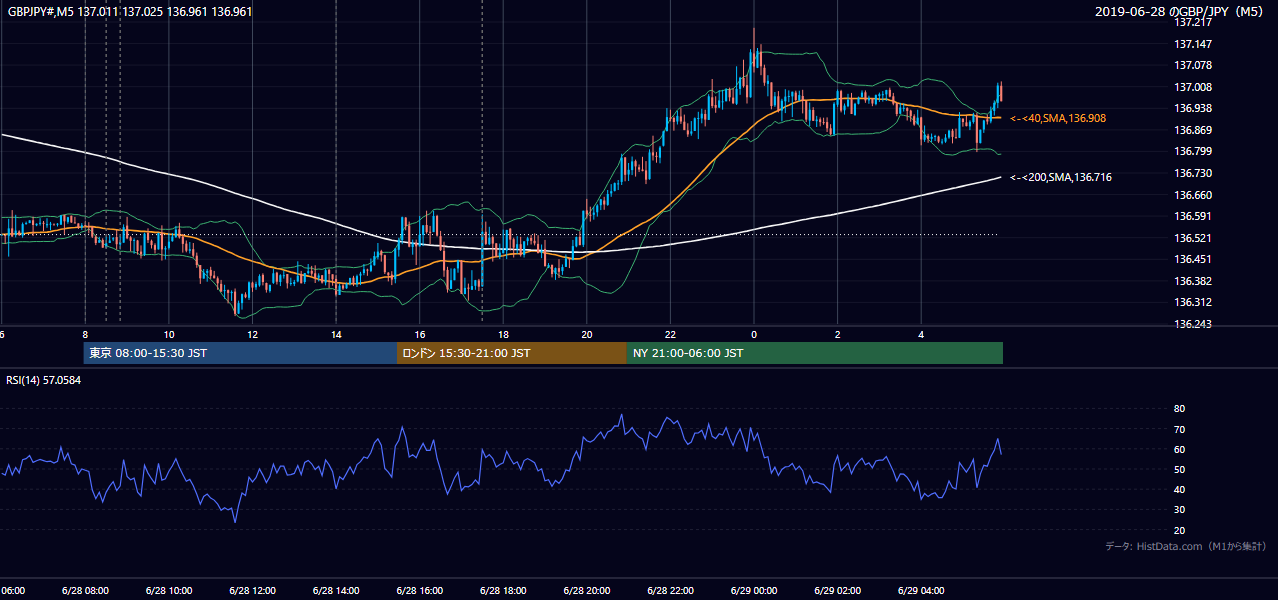Image resolution: width=1278 pixels, height=600 pixels.
Task: Click hour label 8 under price chart
Action: pos(85,335)
